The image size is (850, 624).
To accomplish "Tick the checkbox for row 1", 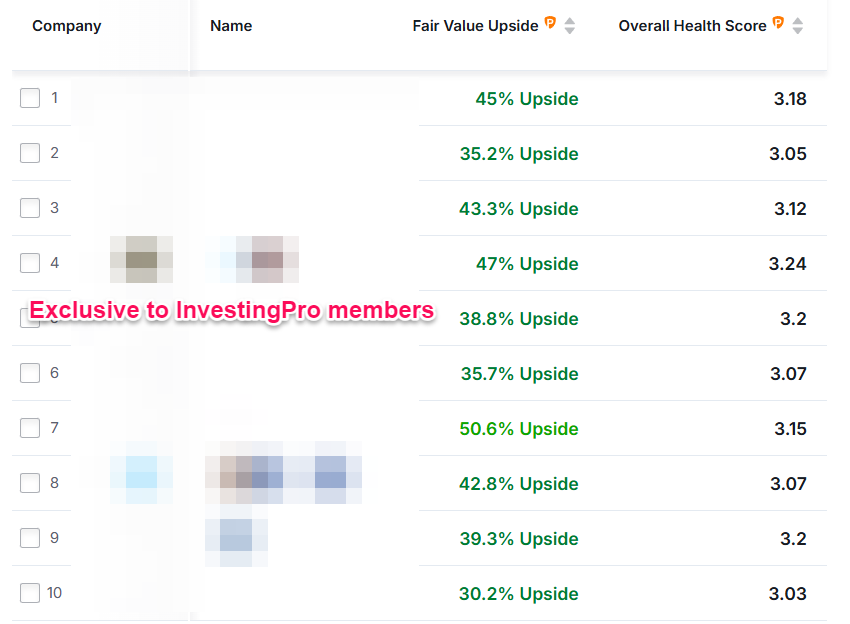I will point(30,98).
